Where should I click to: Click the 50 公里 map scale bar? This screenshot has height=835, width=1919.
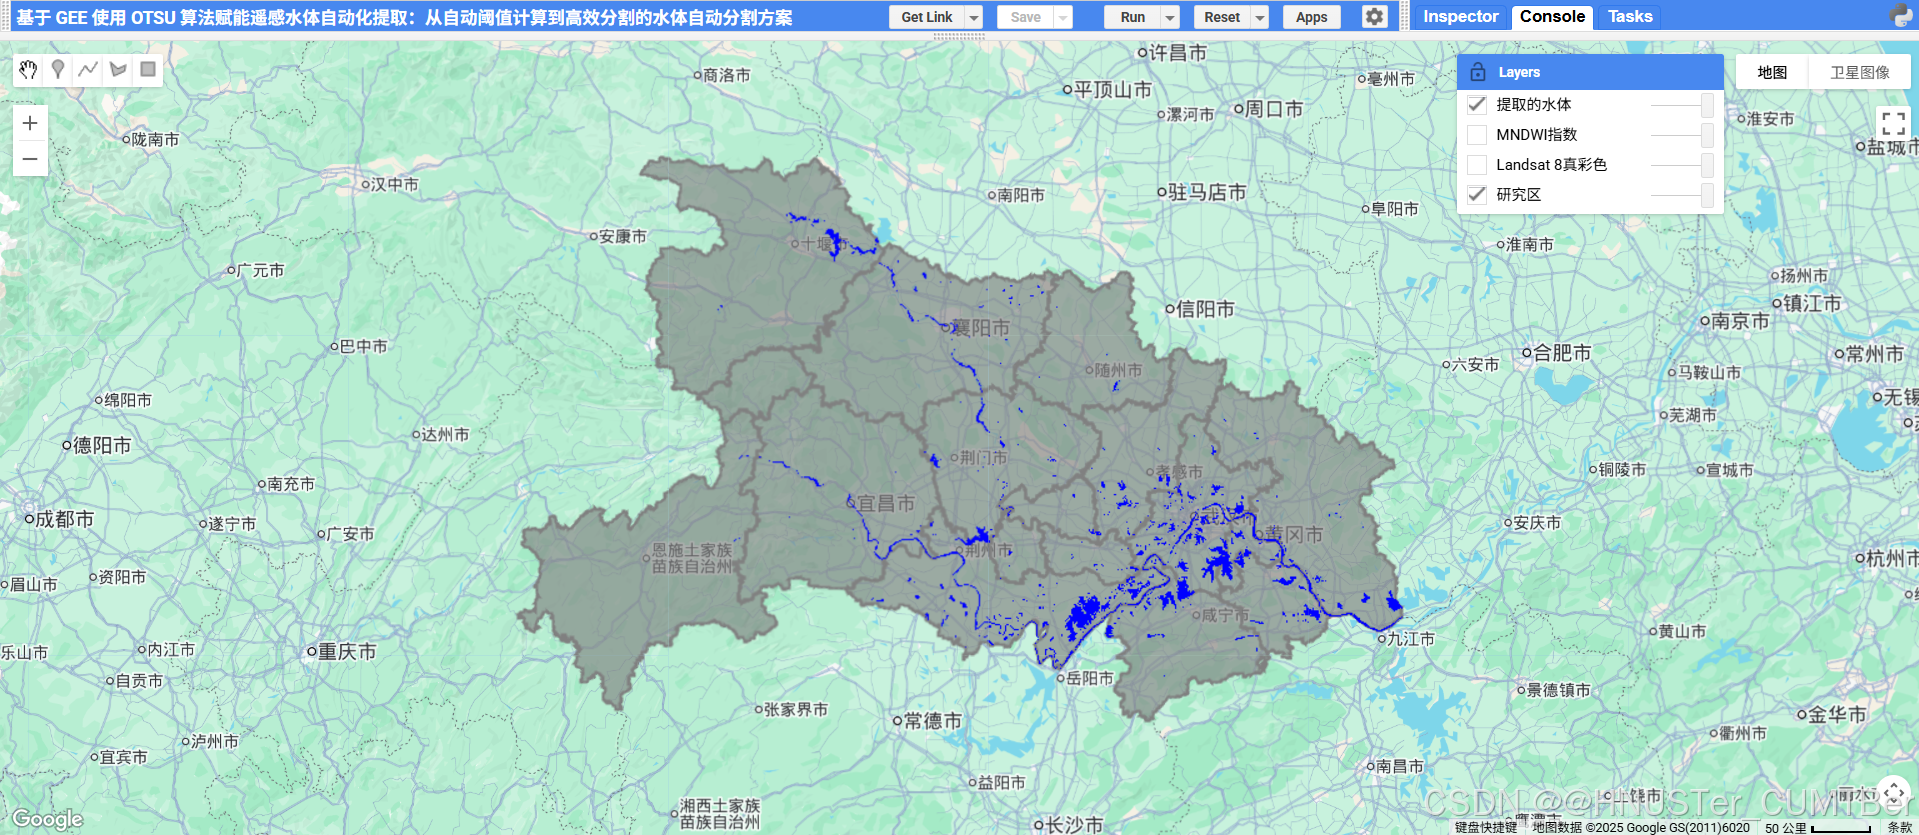point(1817,827)
